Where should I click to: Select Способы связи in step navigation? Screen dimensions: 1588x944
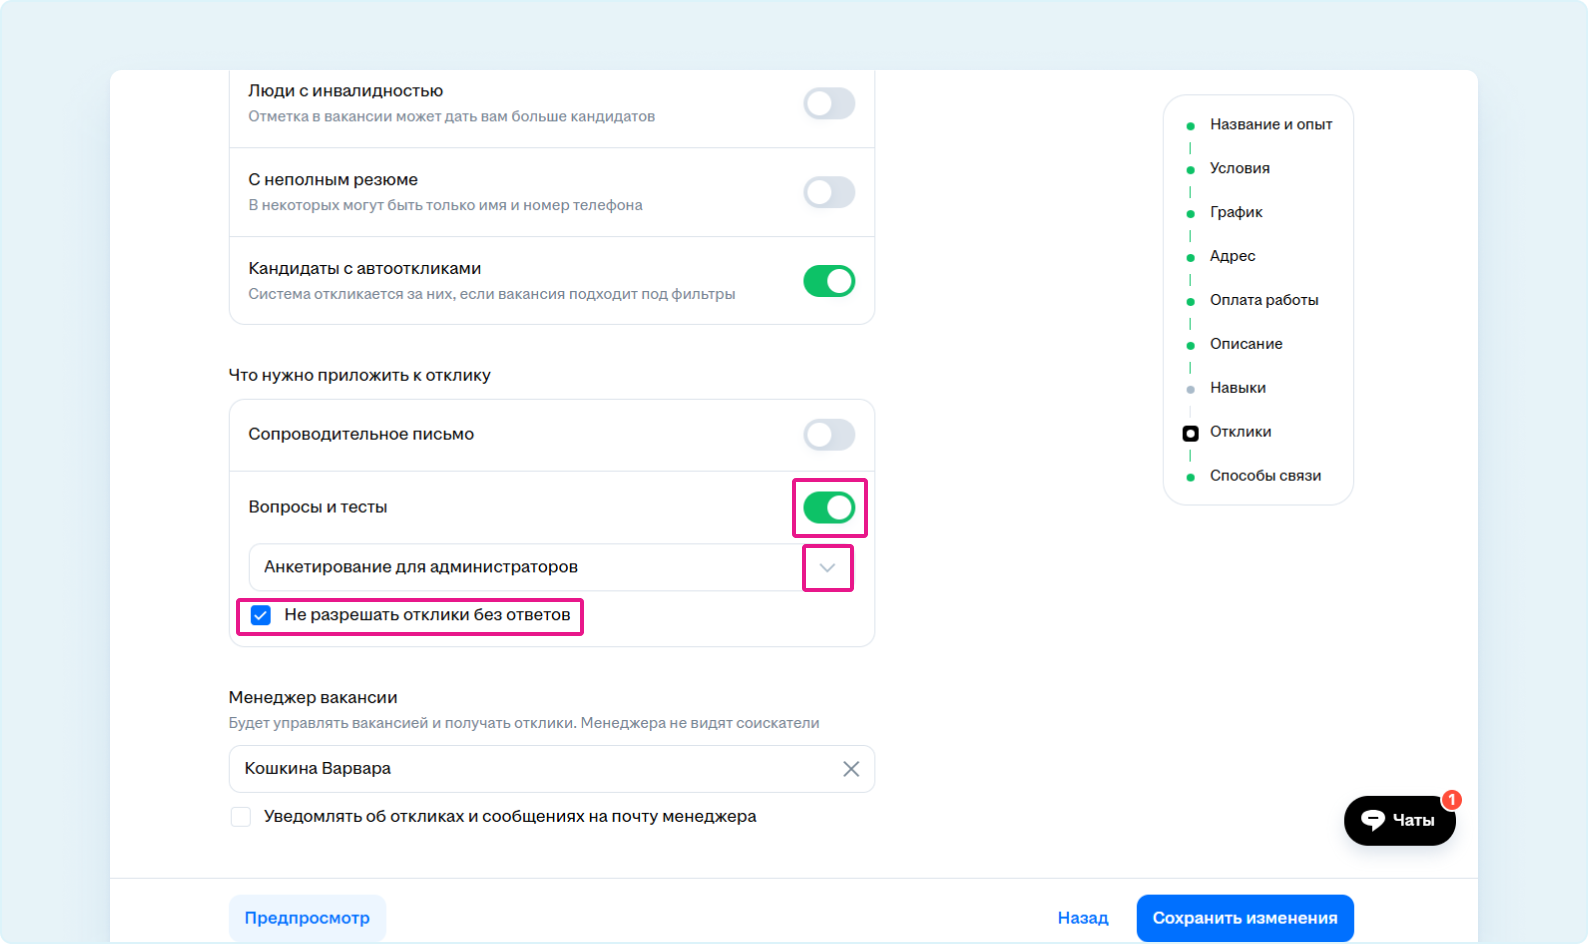tap(1264, 476)
